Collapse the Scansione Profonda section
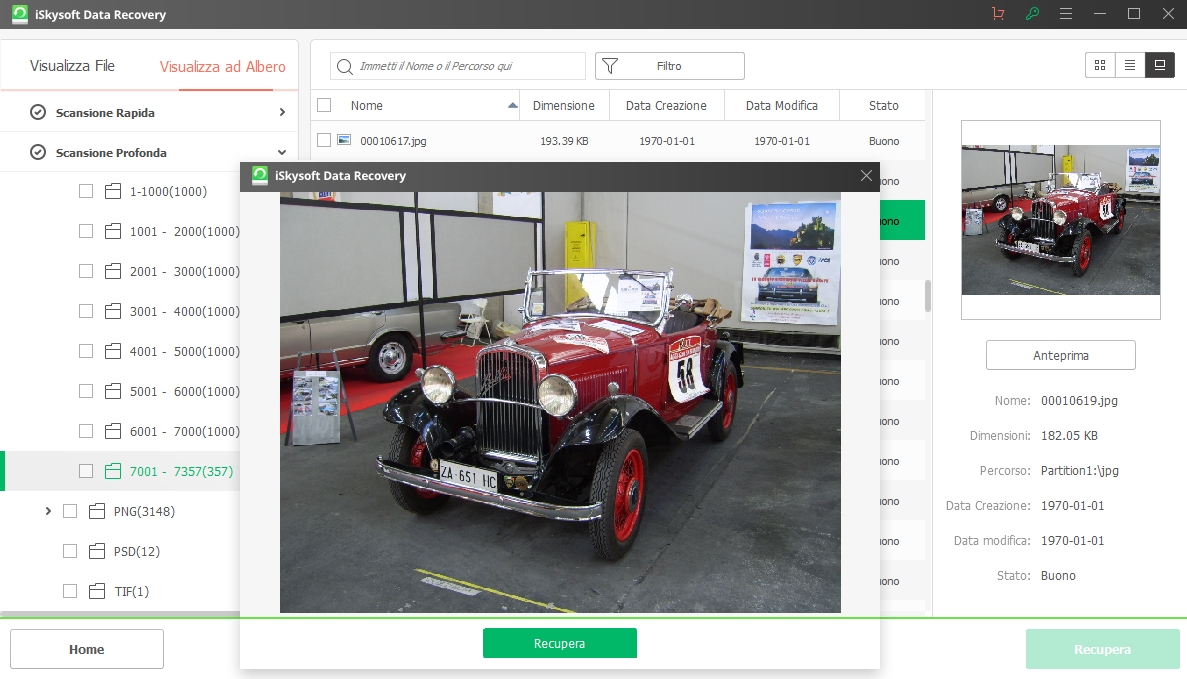 [282, 152]
